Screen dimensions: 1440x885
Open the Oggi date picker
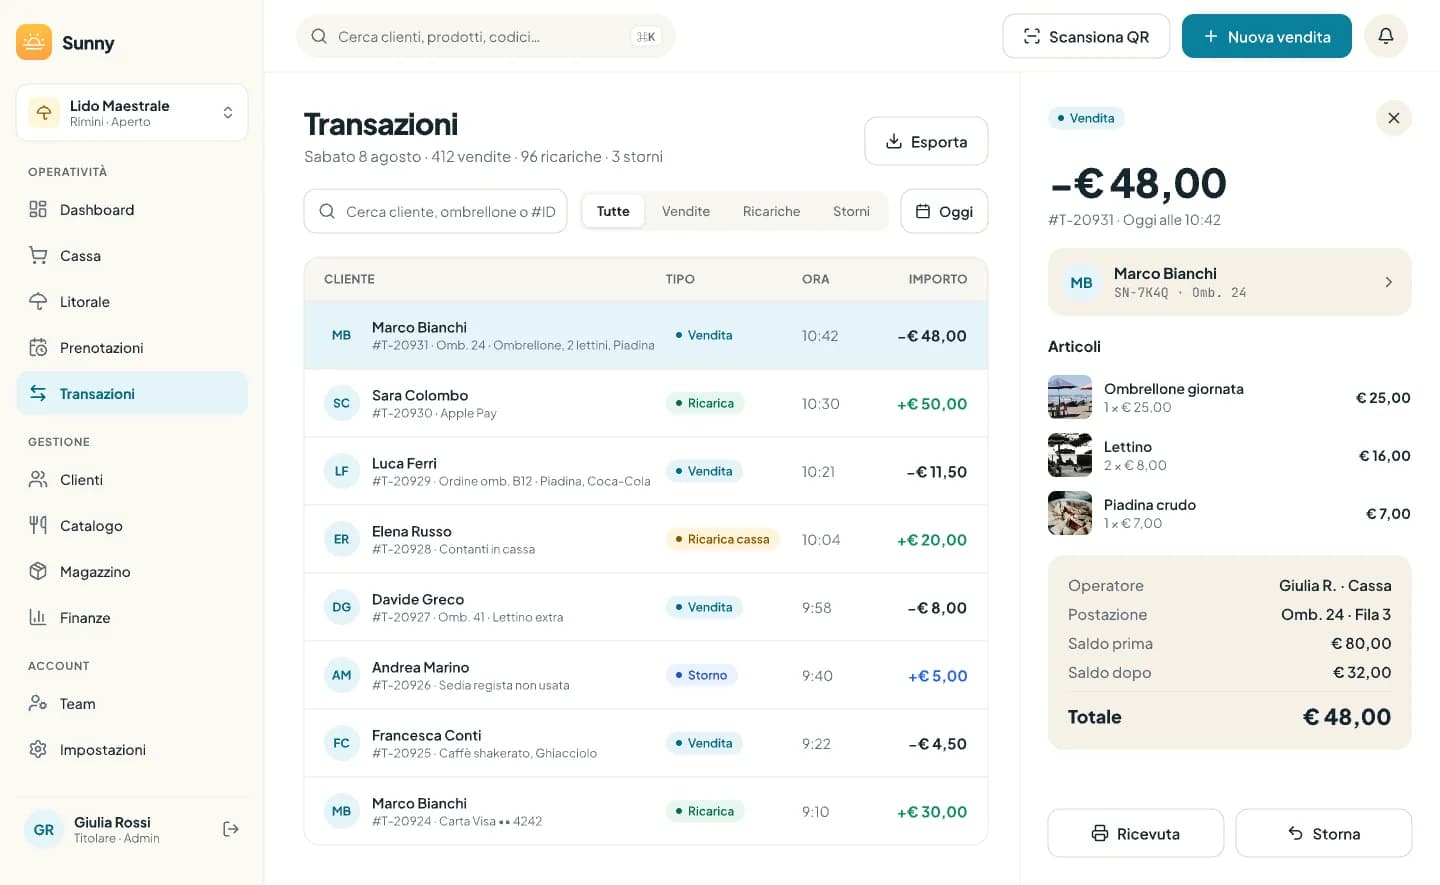pyautogui.click(x=944, y=211)
